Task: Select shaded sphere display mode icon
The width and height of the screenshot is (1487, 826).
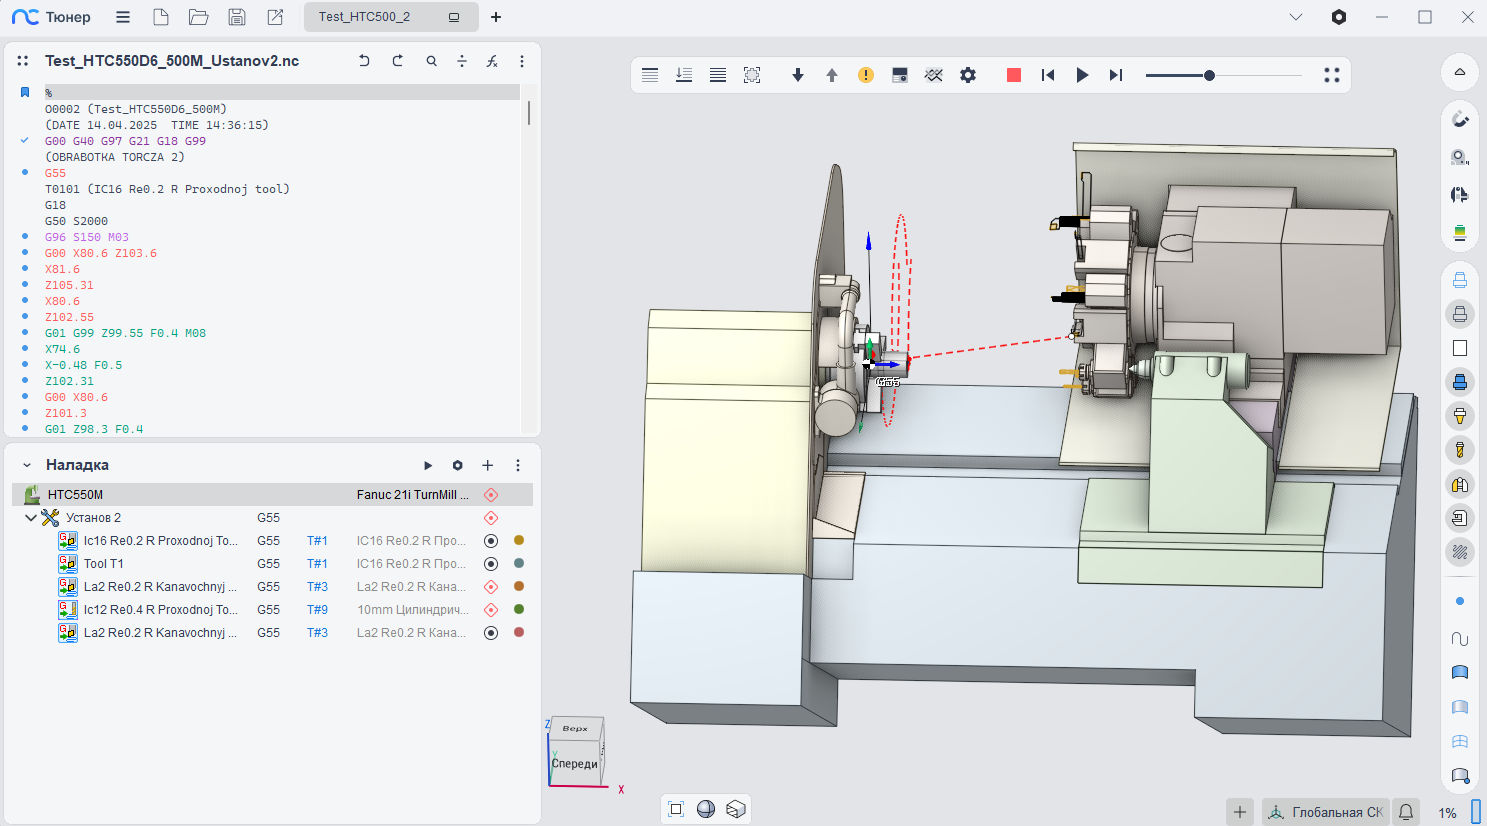Action: point(706,809)
